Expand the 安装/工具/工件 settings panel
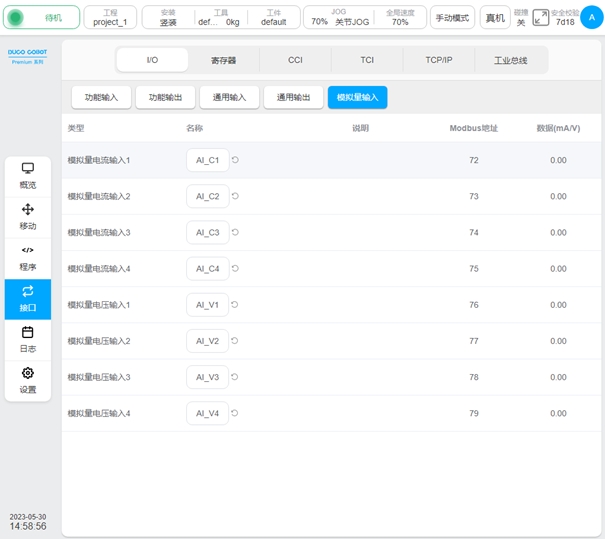This screenshot has height=539, width=605. (219, 17)
